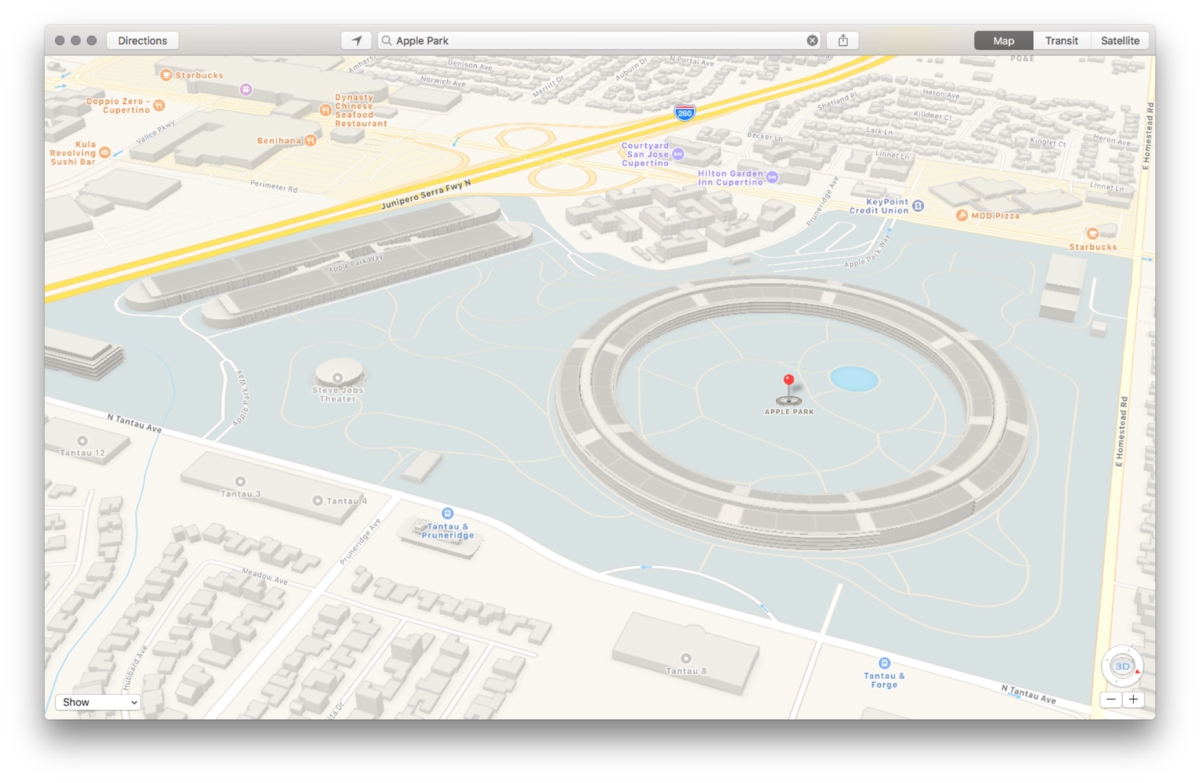This screenshot has height=783, width=1200.
Task: Click the purple movie theater marker
Action: click(x=246, y=89)
